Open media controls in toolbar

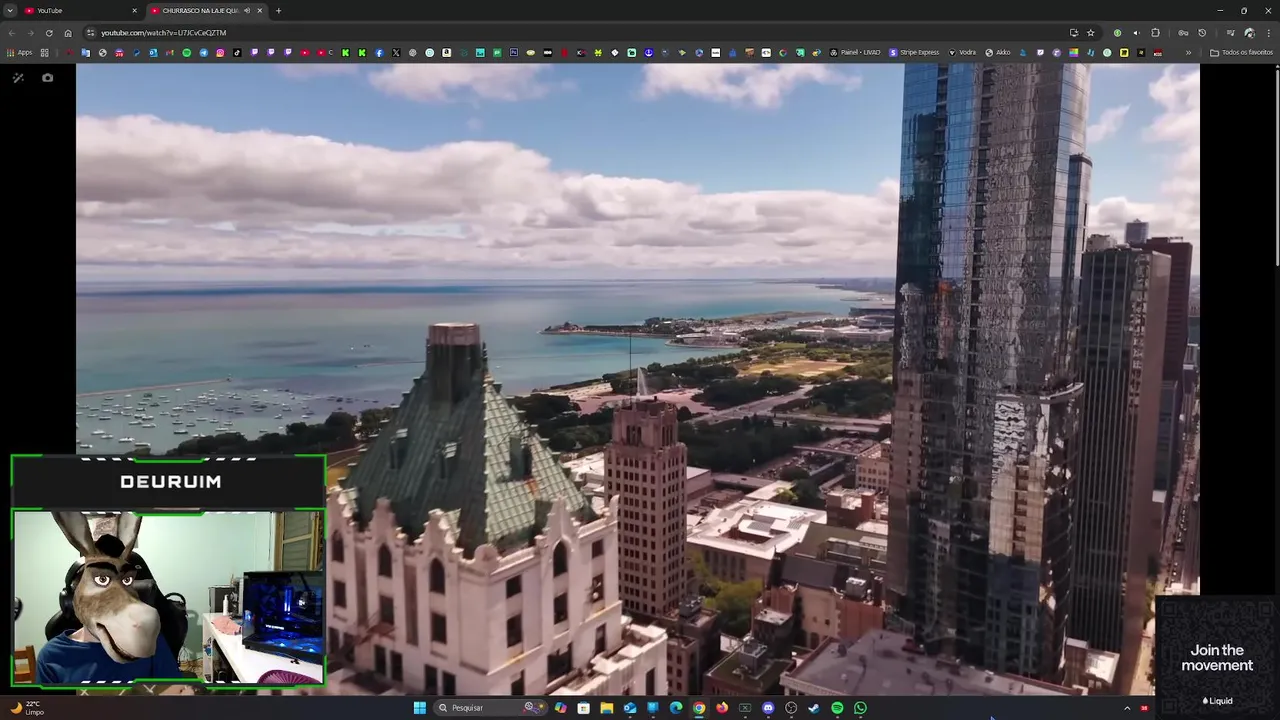(x=1231, y=33)
